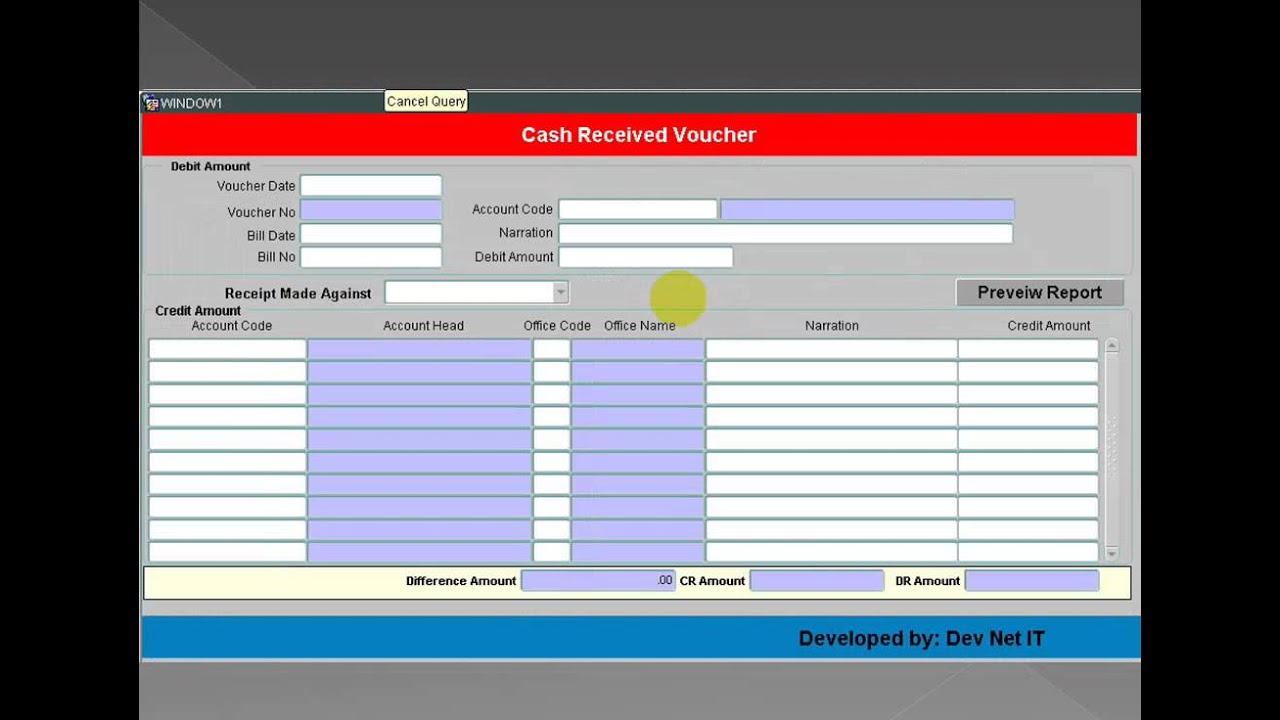Screen dimensions: 1280x720
Task: Click the Bill No input field
Action: click(x=371, y=257)
